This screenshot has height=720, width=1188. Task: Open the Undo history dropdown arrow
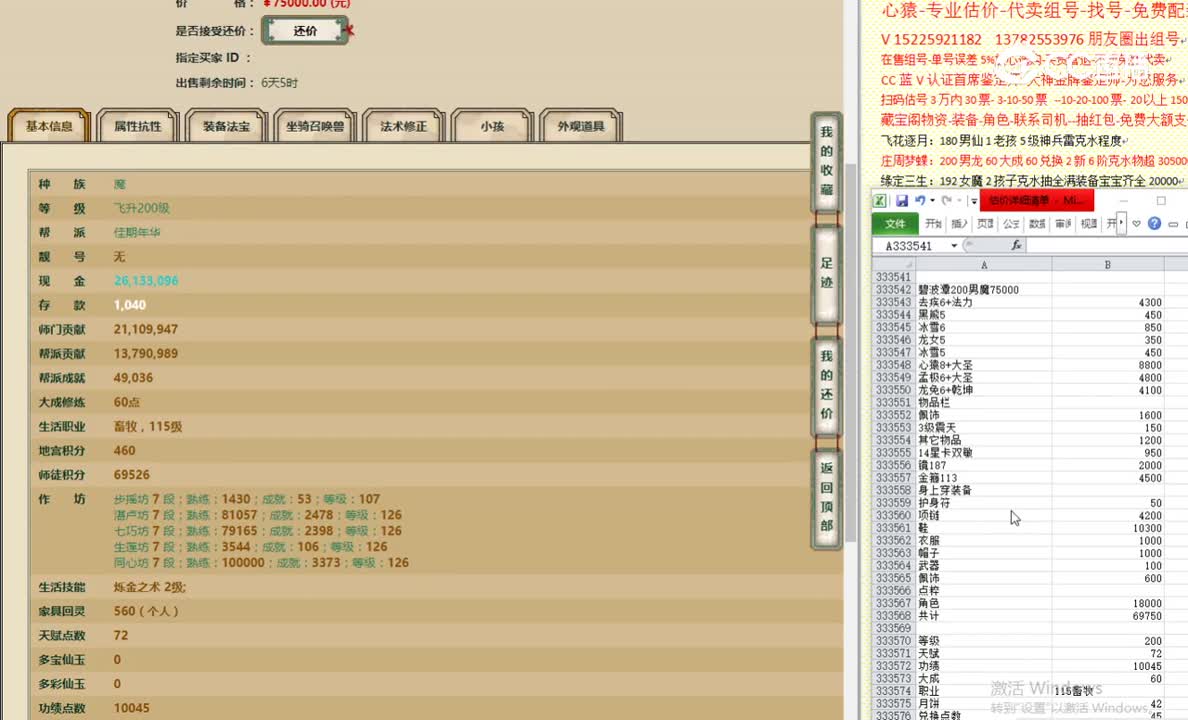coord(931,200)
